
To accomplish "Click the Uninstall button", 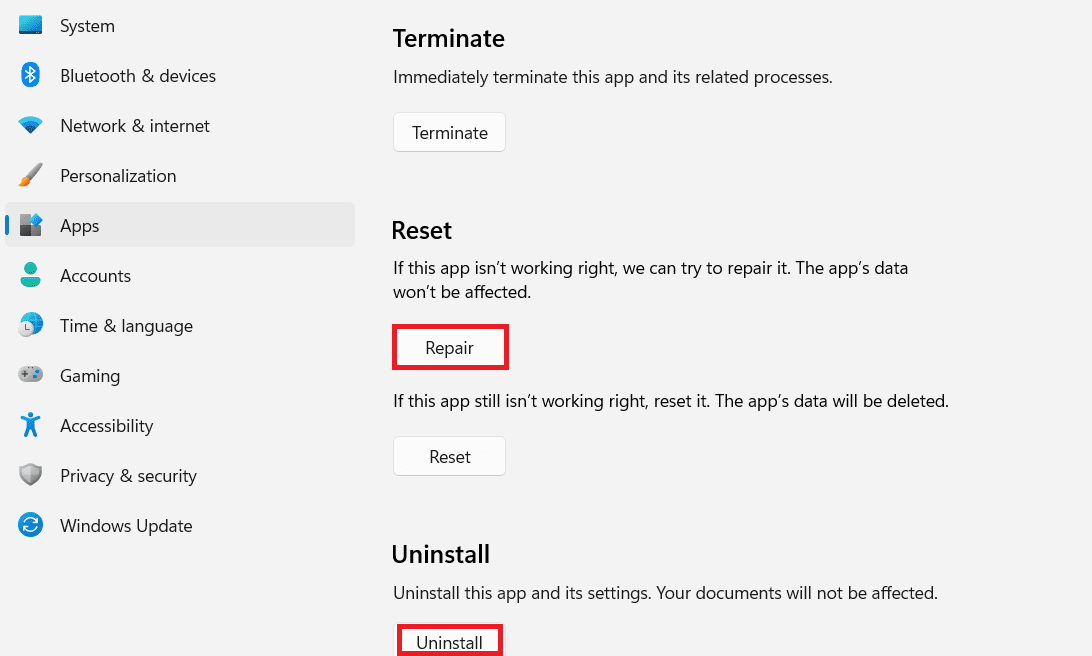I will point(449,641).
